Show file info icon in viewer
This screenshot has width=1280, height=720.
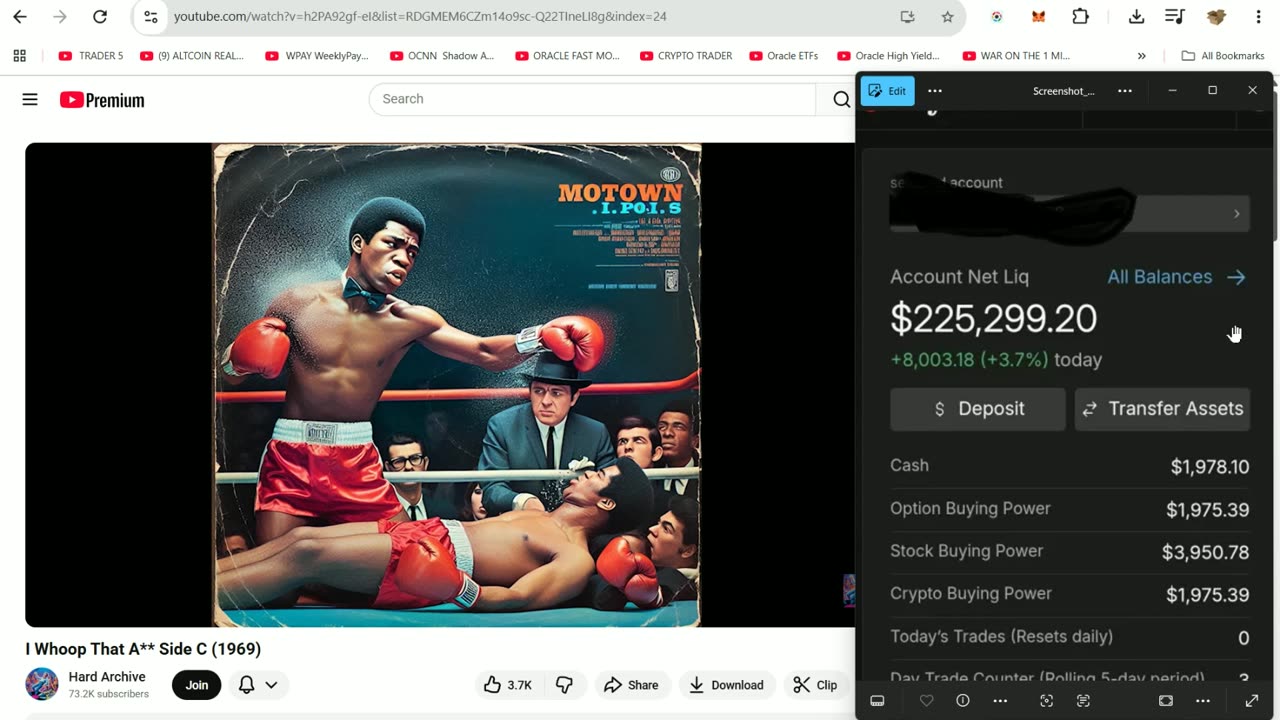coord(963,701)
